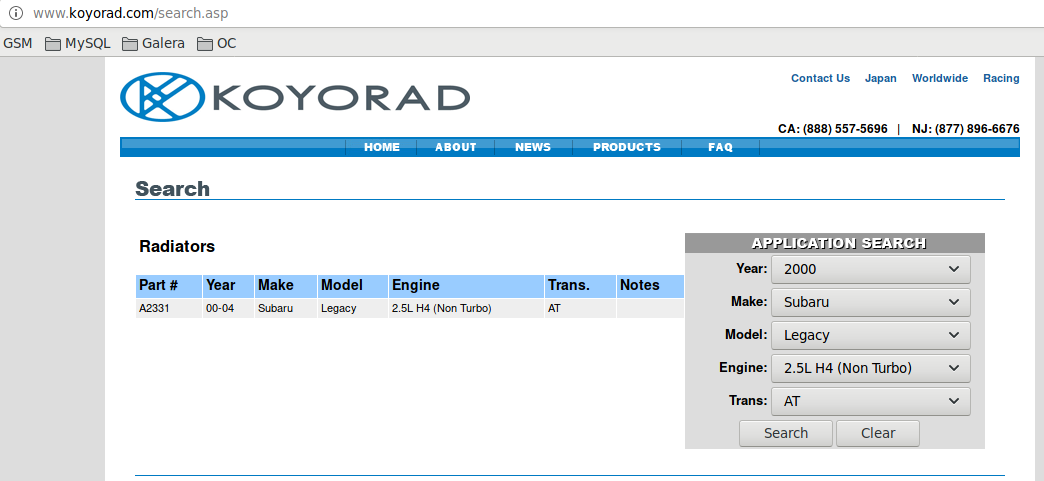The width and height of the screenshot is (1044, 481).
Task: Click the Trans. column header
Action: [581, 286]
